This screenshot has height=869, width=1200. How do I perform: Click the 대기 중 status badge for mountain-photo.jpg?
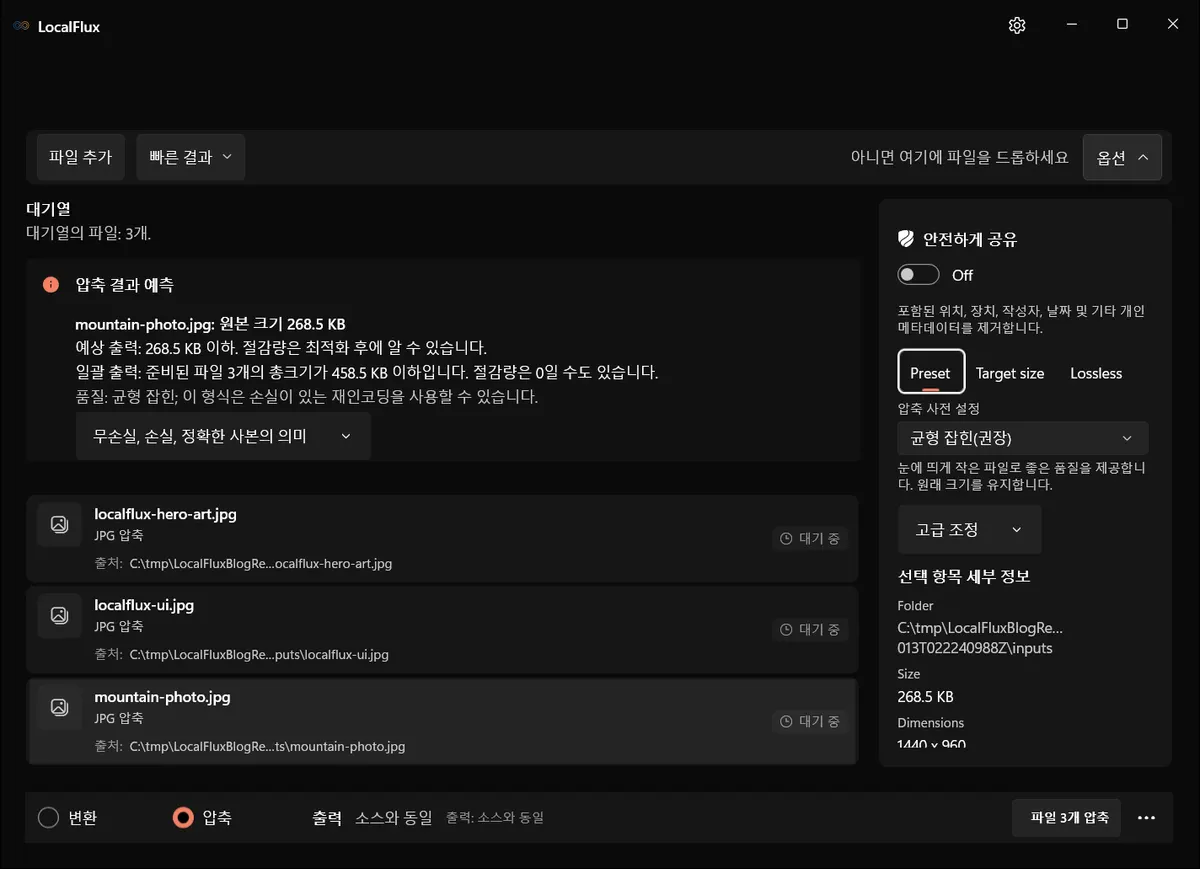coord(811,721)
